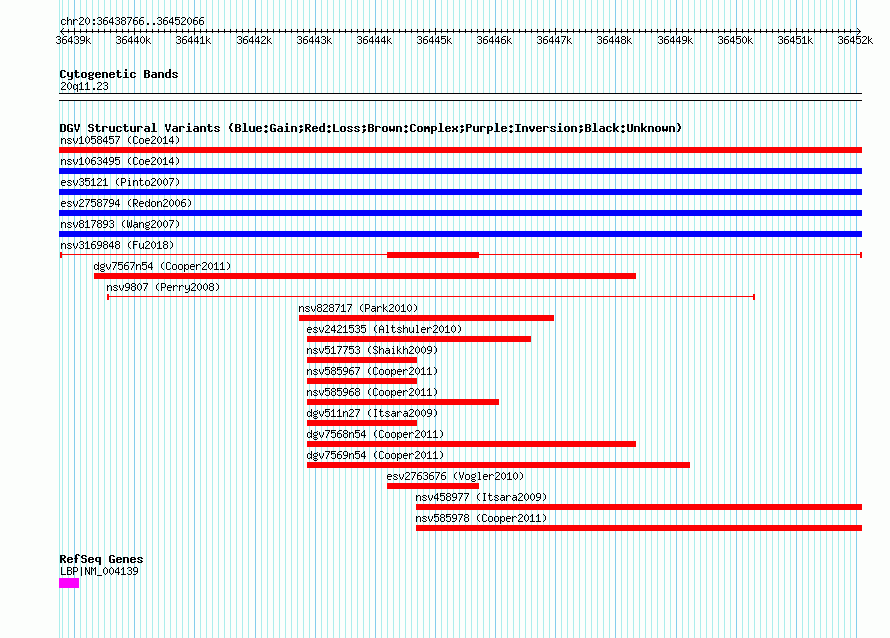Click the 36445k ruler position label
Viewport: 890px width, 638px height.
tap(434, 40)
